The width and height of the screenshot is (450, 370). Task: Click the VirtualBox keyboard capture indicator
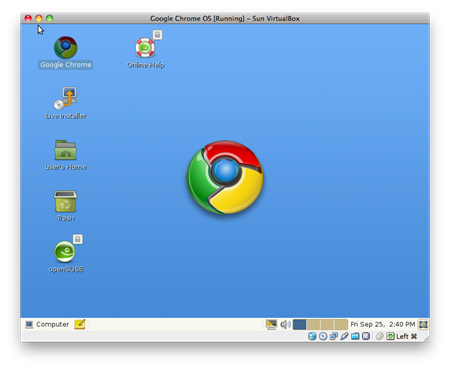pos(390,336)
